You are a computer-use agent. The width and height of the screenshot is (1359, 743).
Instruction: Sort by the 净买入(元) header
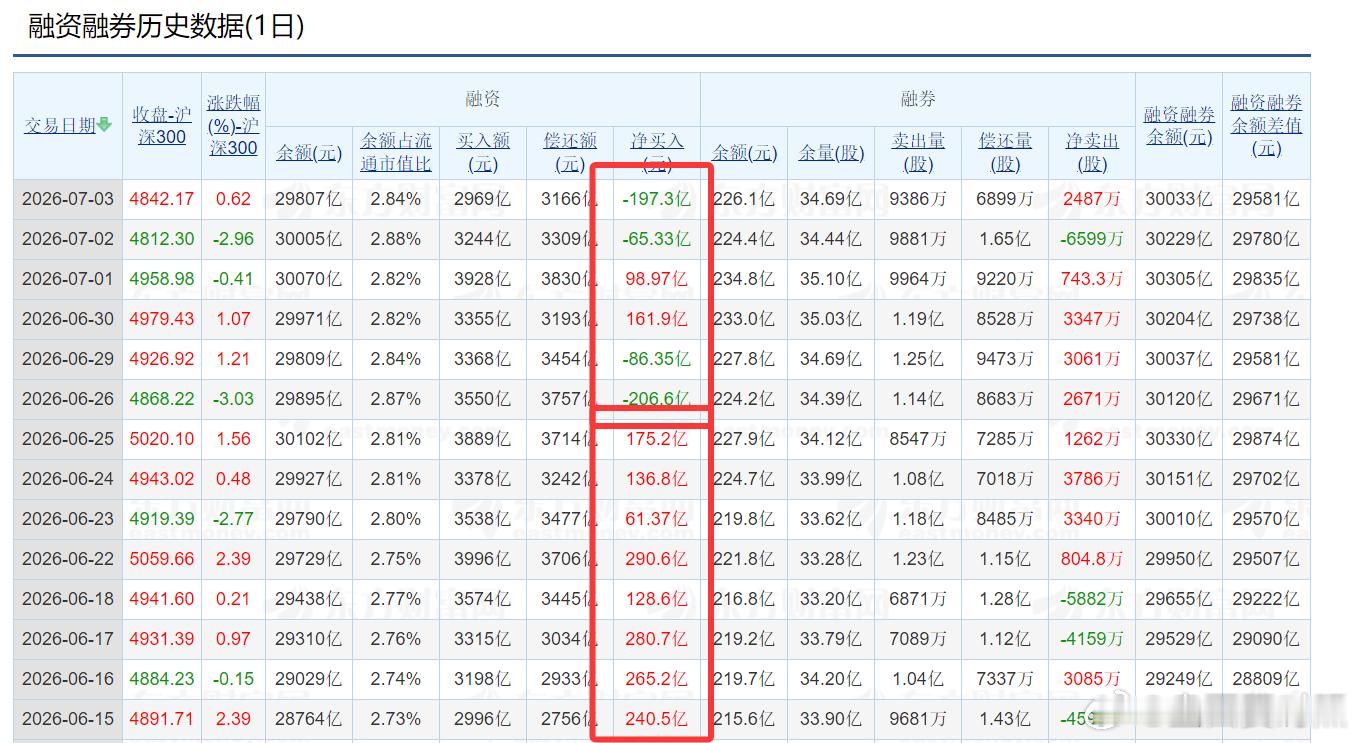[657, 152]
